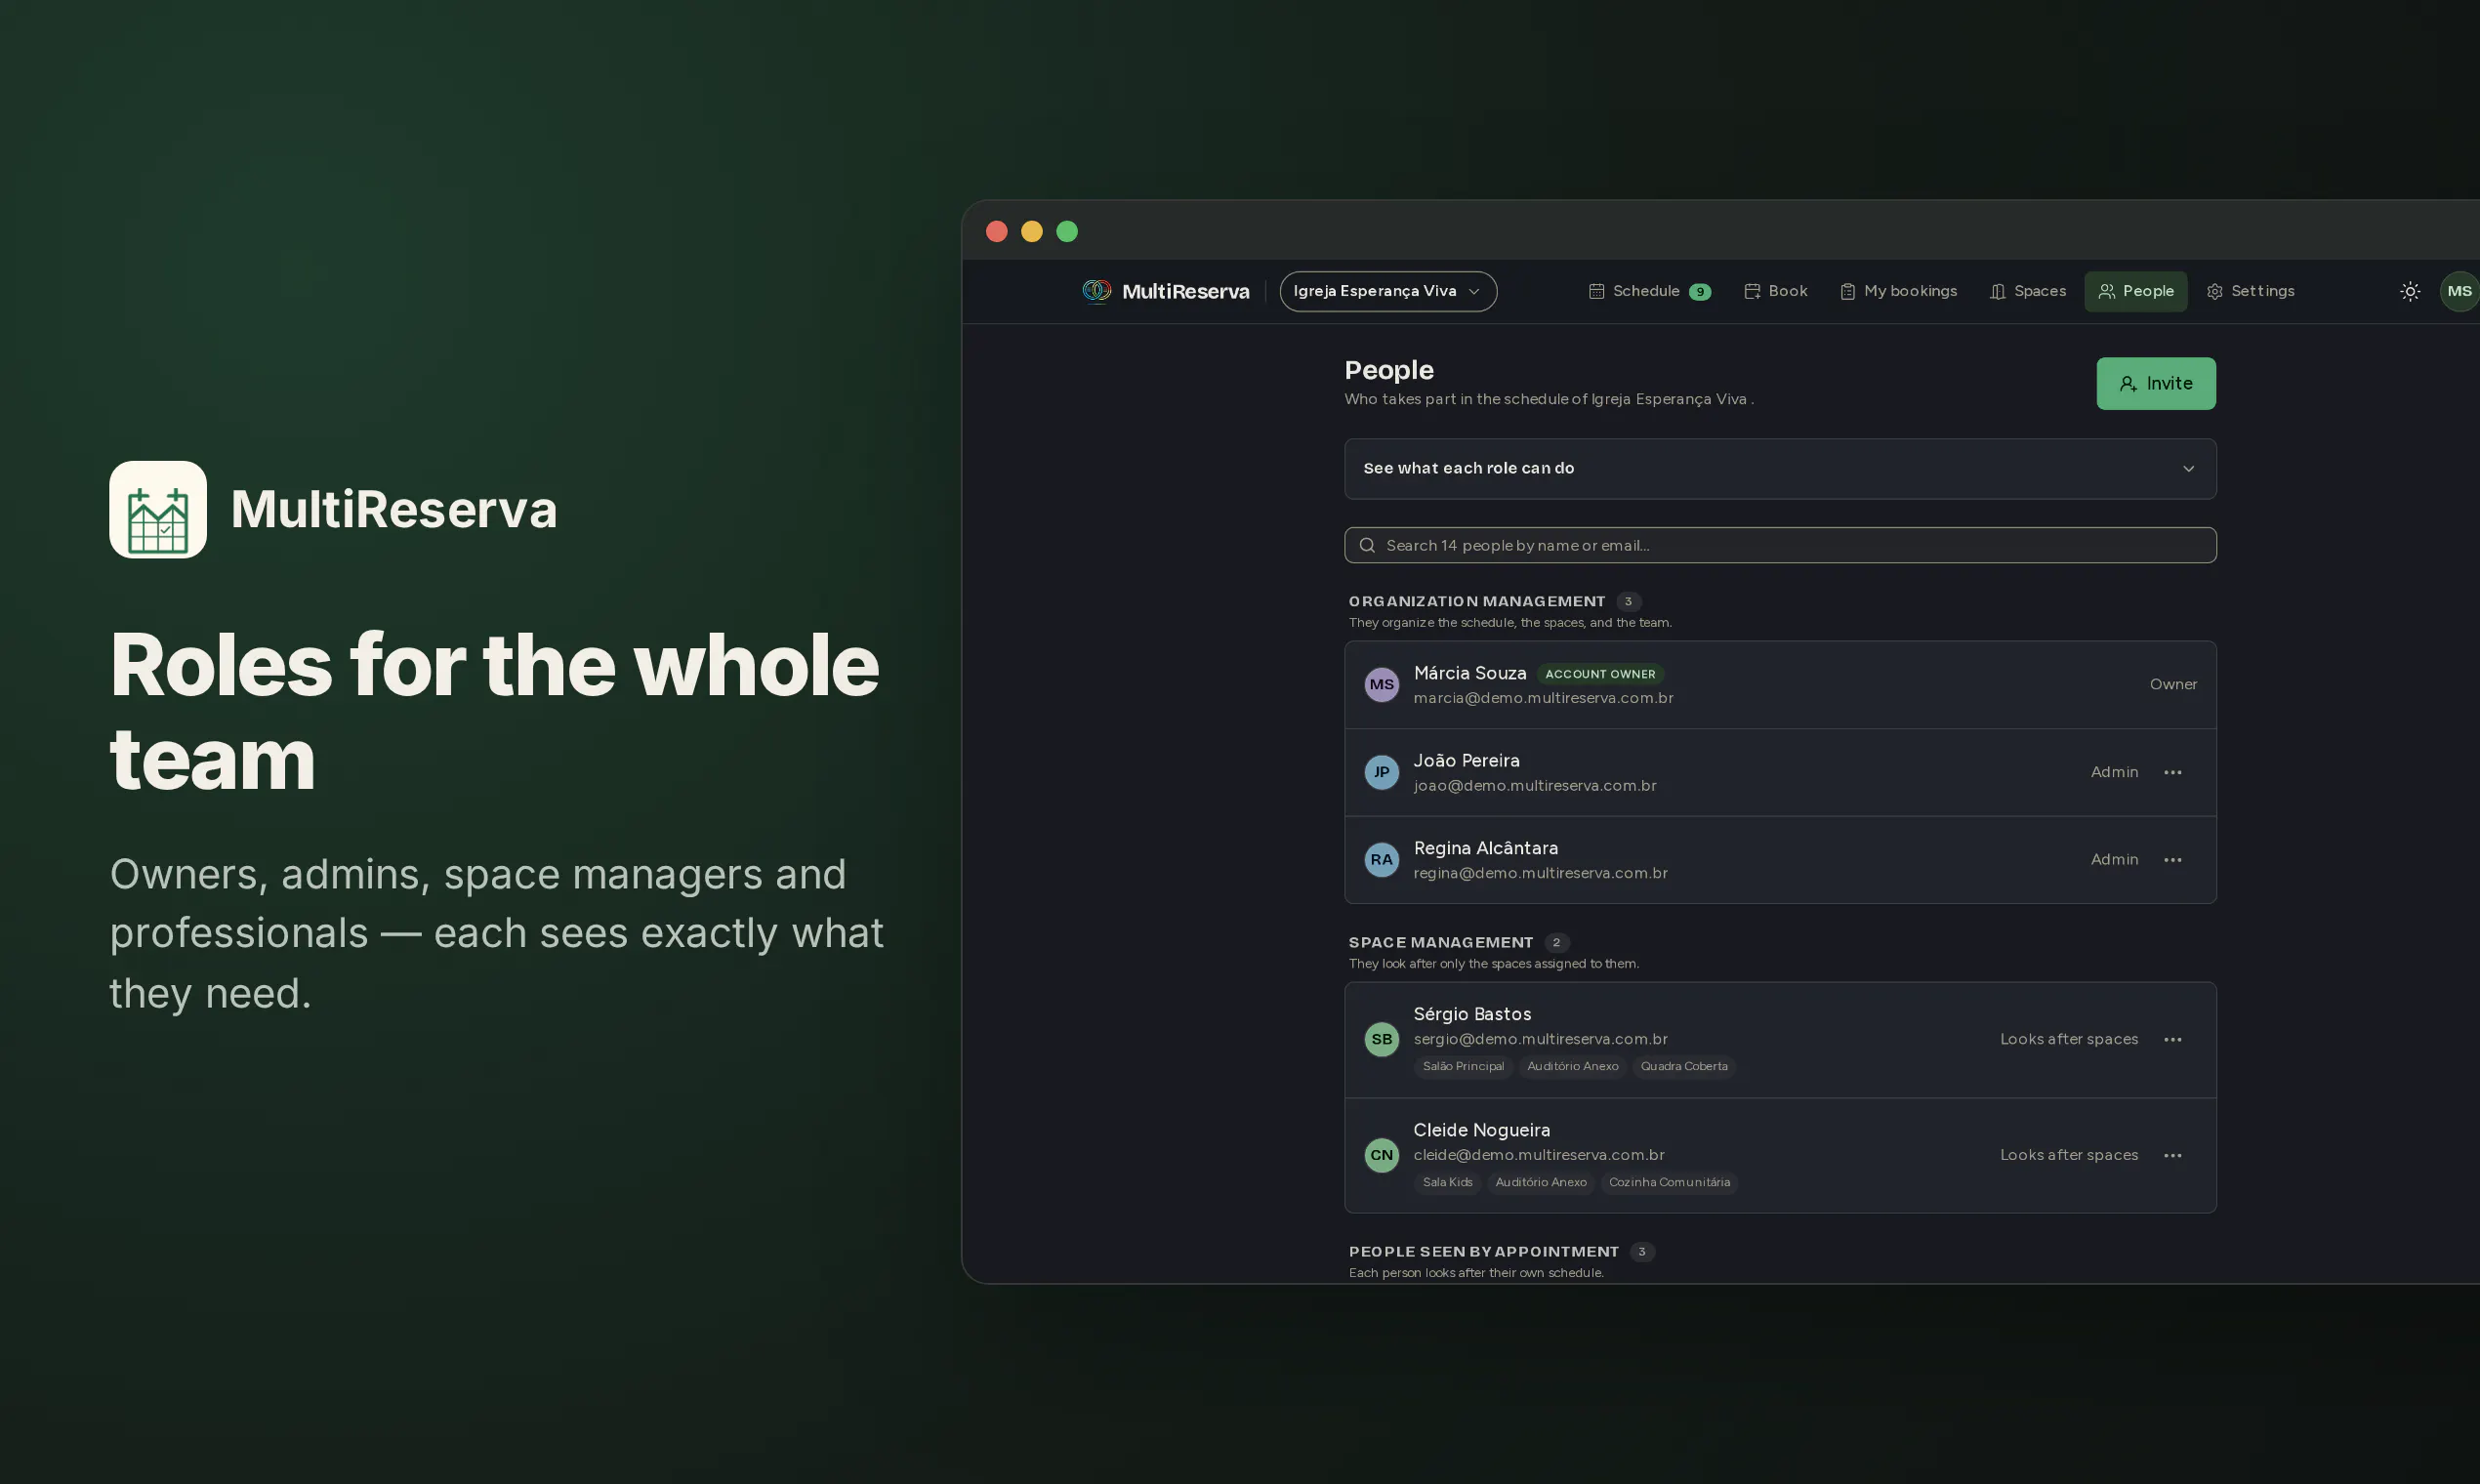Click the MS avatar beside Márcia Souza

pyautogui.click(x=1381, y=685)
